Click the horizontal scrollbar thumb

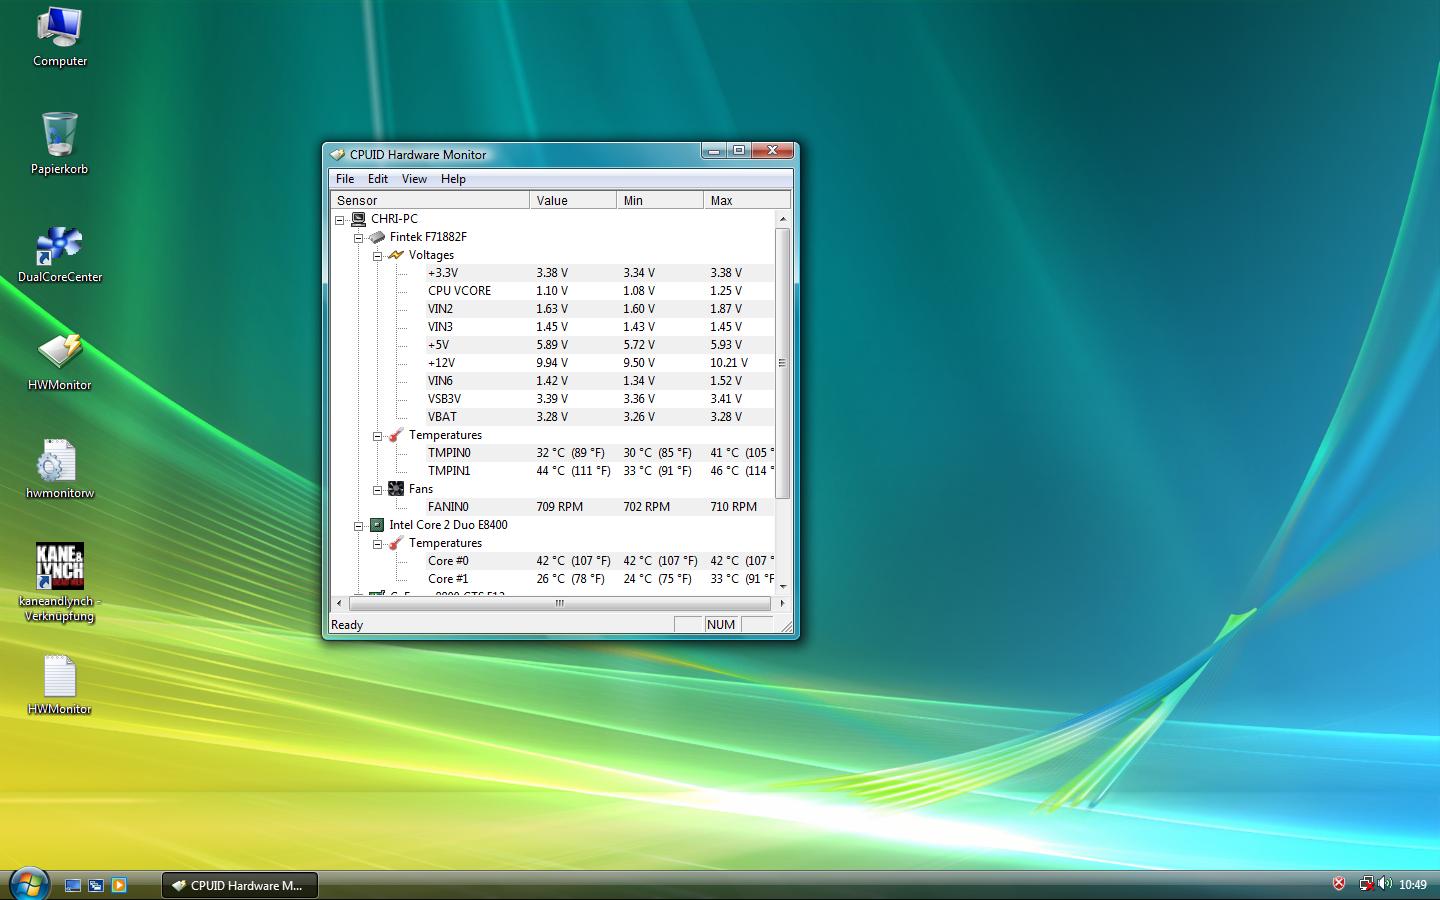coord(559,603)
